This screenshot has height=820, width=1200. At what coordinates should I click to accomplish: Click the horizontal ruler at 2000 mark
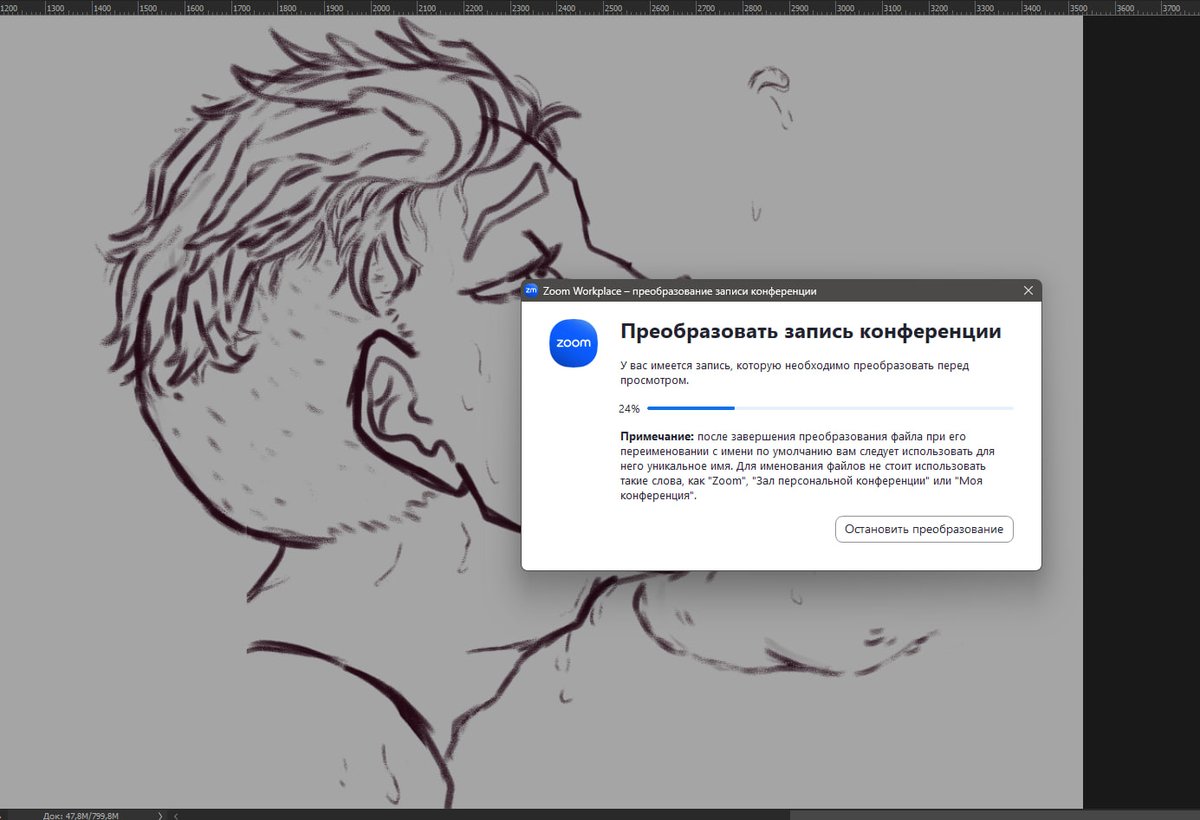click(x=381, y=7)
